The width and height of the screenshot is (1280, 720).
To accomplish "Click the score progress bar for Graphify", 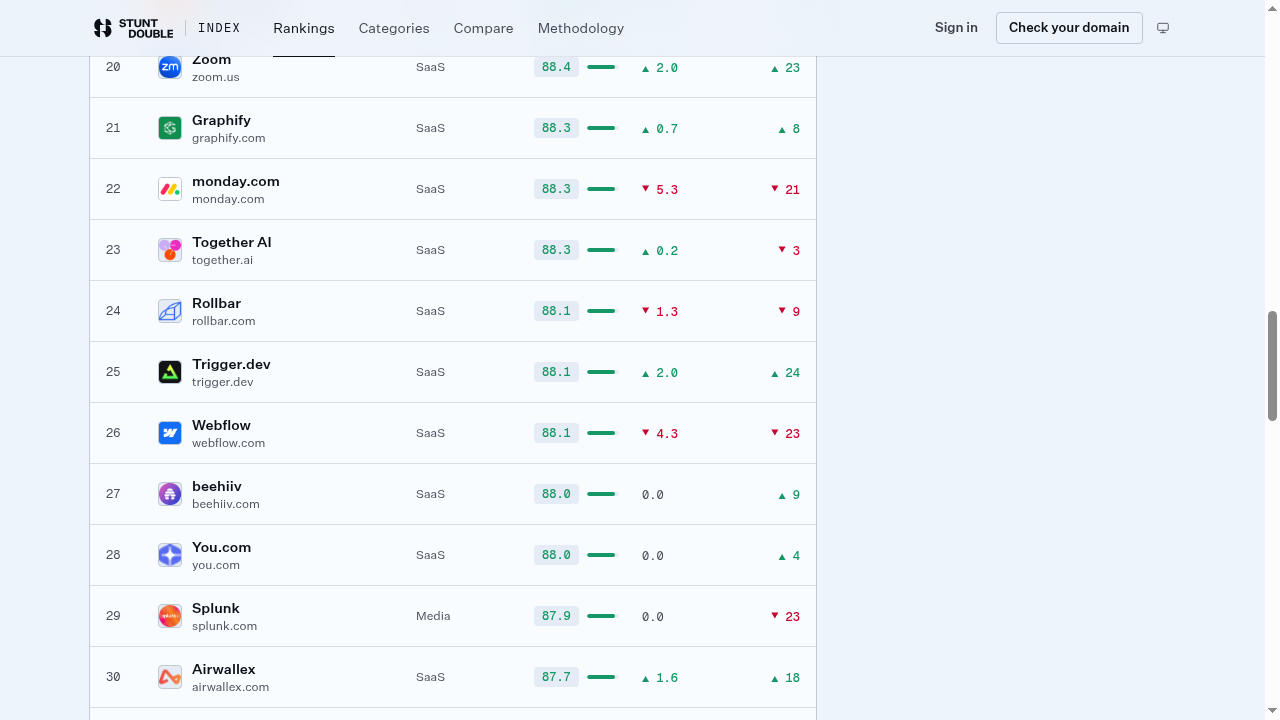I will tap(602, 128).
